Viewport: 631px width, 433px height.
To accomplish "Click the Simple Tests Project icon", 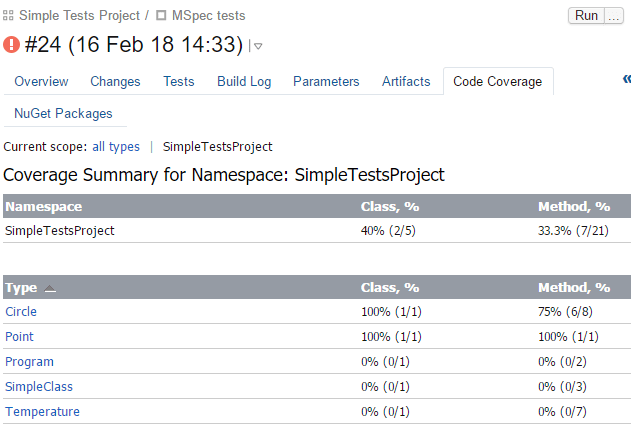I will tap(9, 16).
